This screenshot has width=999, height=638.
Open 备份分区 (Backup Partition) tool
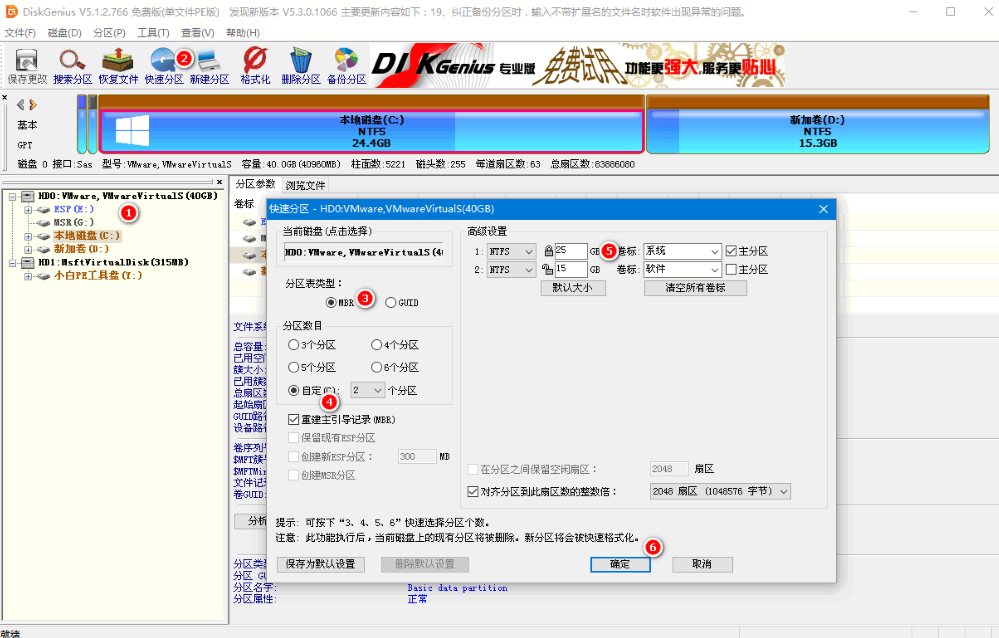tap(346, 64)
